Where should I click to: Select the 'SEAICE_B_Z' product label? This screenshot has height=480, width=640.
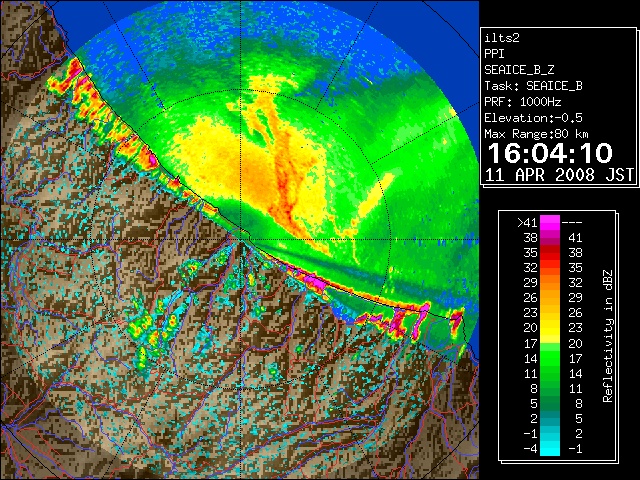click(519, 70)
